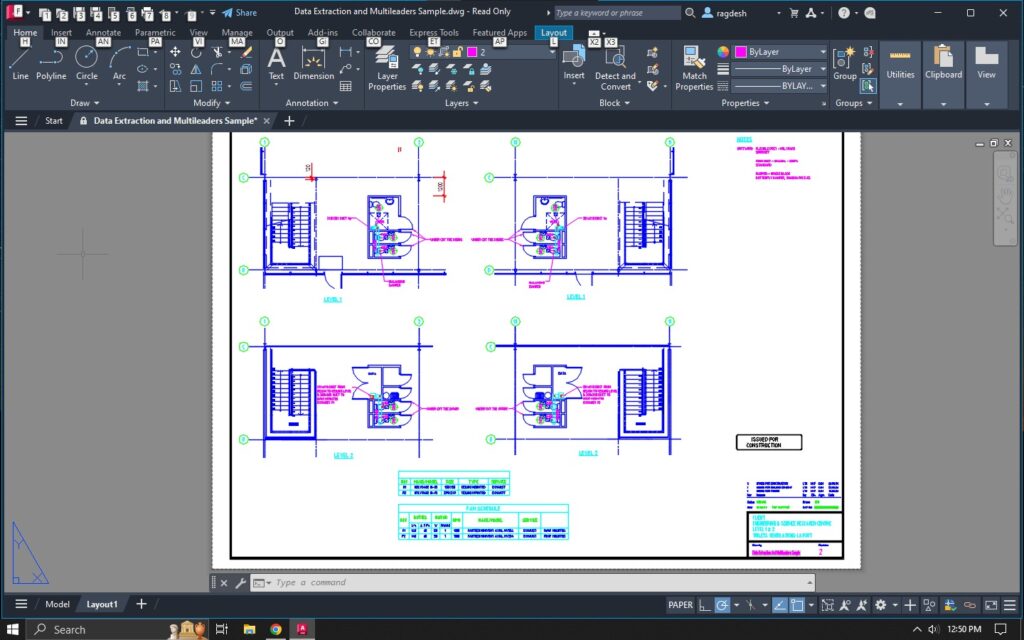
Task: Create a Group of objects
Action: tap(844, 65)
